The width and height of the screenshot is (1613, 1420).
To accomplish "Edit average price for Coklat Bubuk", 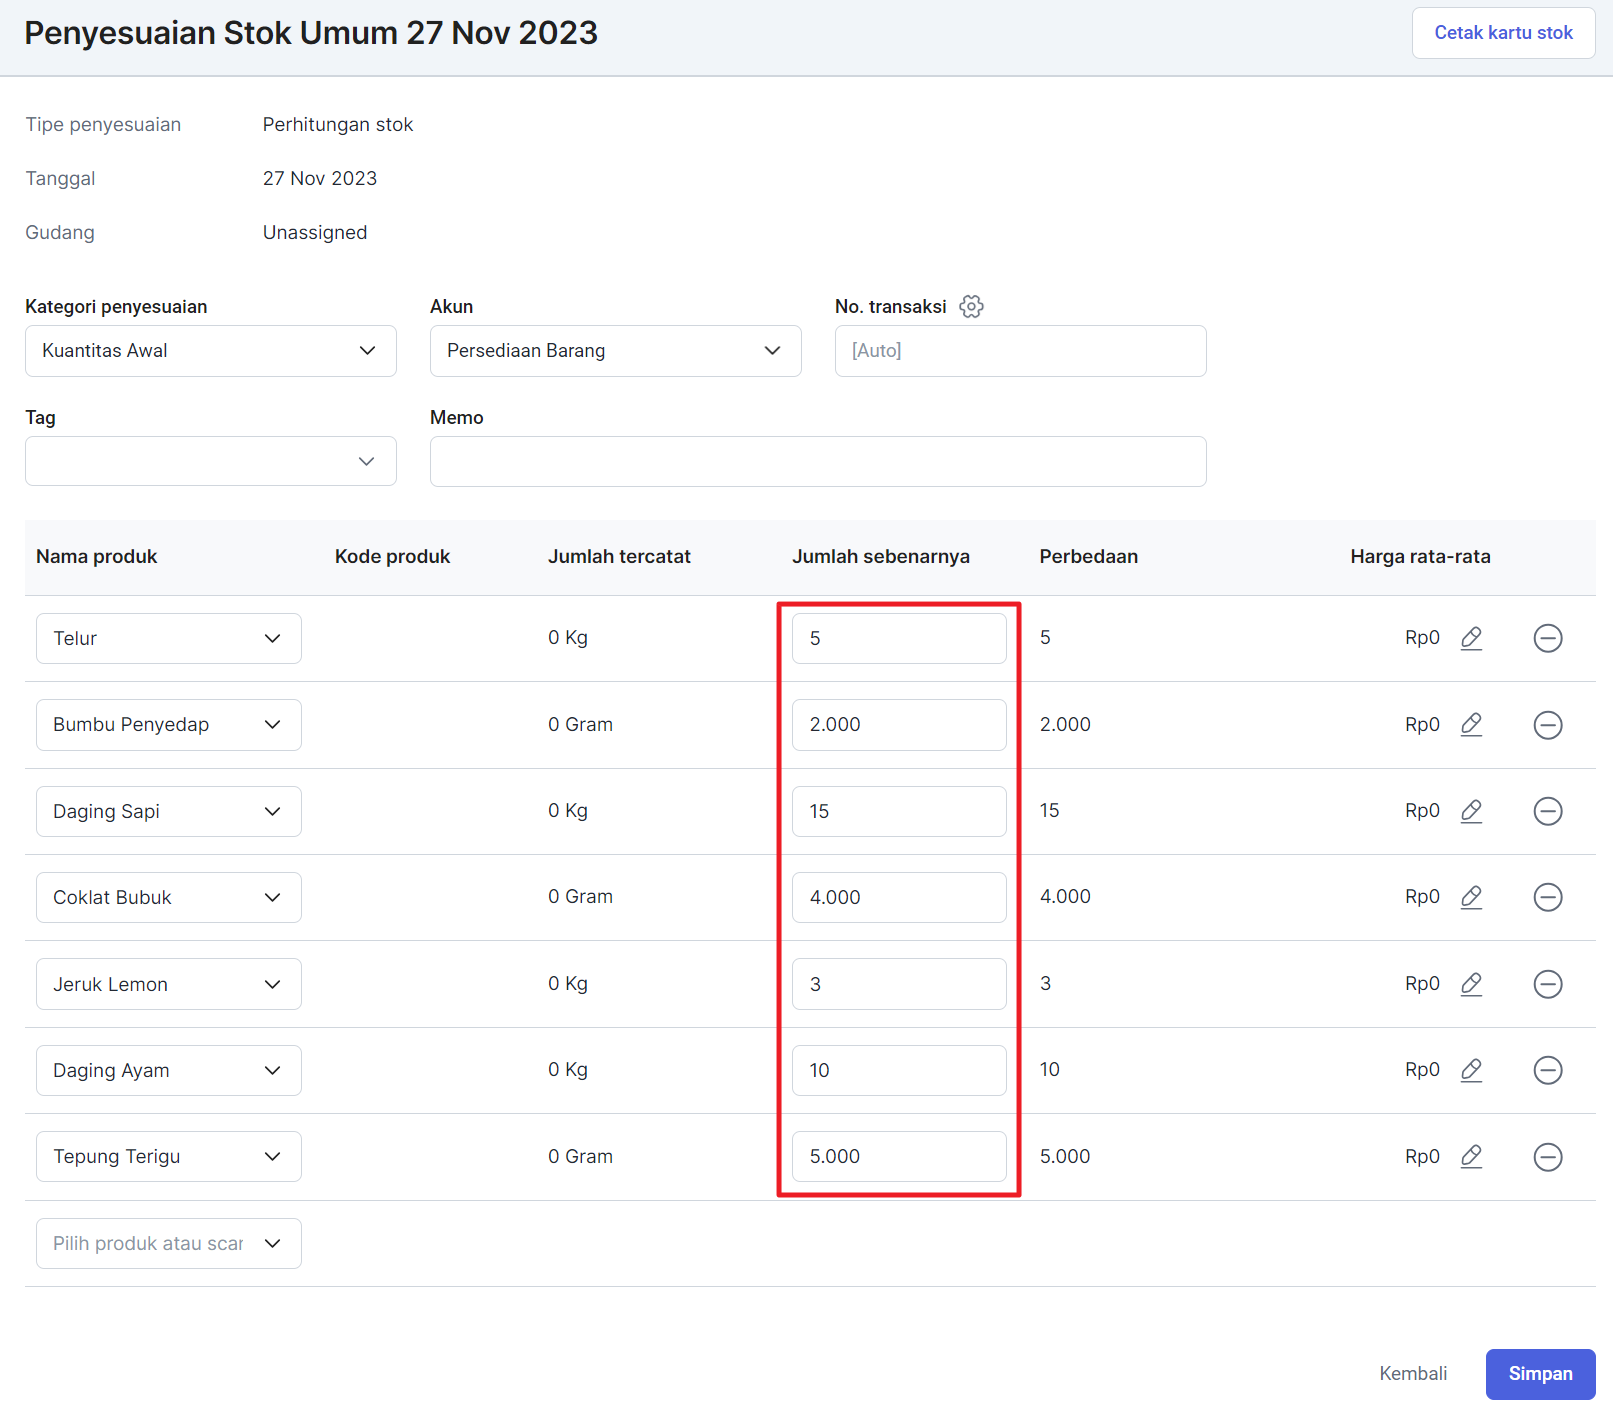I will 1471,897.
